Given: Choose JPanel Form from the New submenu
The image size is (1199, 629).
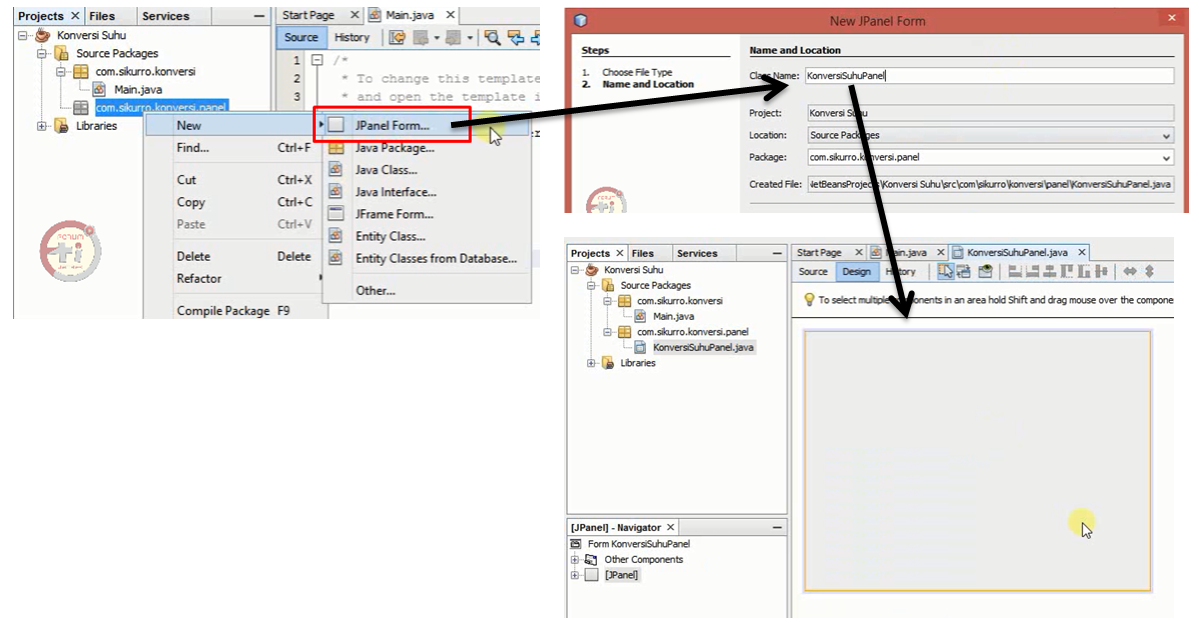Looking at the screenshot, I should (392, 125).
